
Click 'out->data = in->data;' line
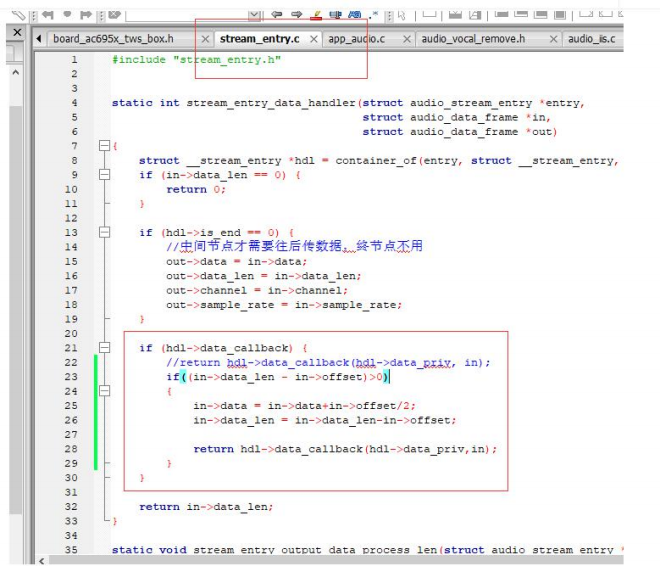click(237, 262)
